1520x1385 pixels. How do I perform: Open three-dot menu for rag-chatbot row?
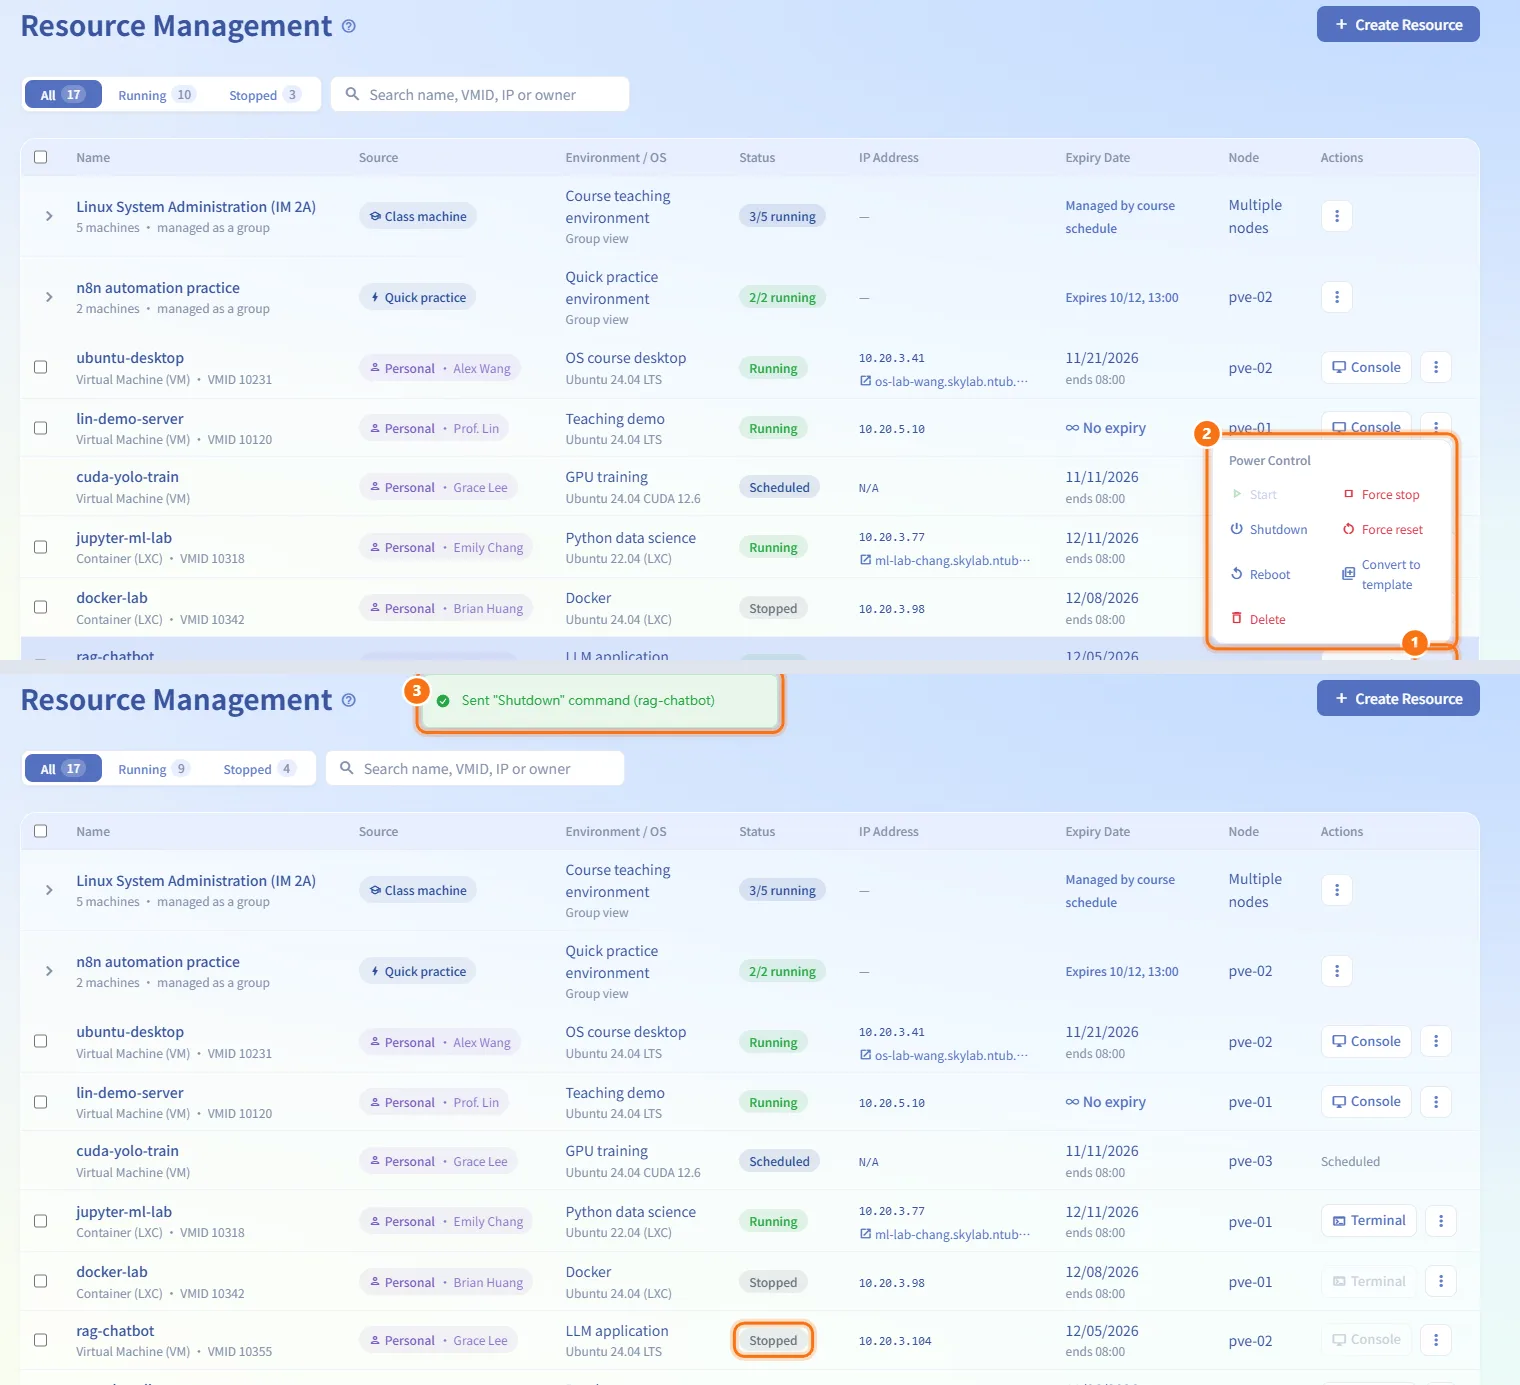(1436, 1340)
